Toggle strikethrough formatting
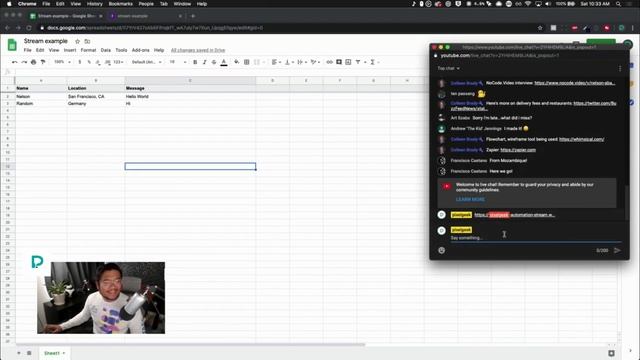Viewport: 640px width, 360px height. click(x=214, y=62)
